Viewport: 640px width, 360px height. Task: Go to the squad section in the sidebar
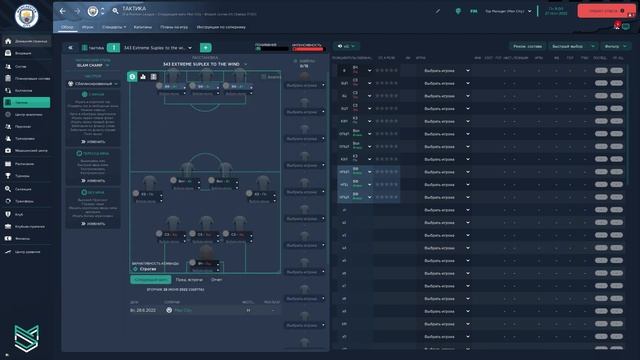[x=27, y=66]
